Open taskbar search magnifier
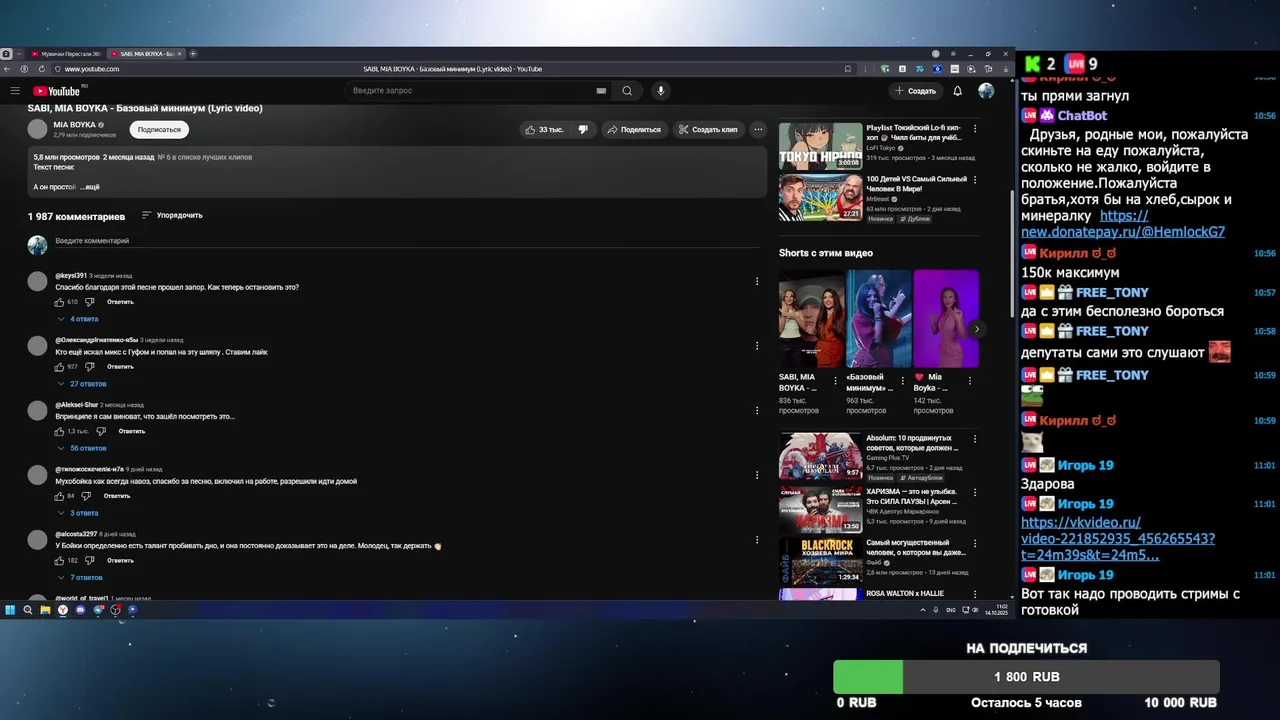The image size is (1280, 720). tap(28, 610)
